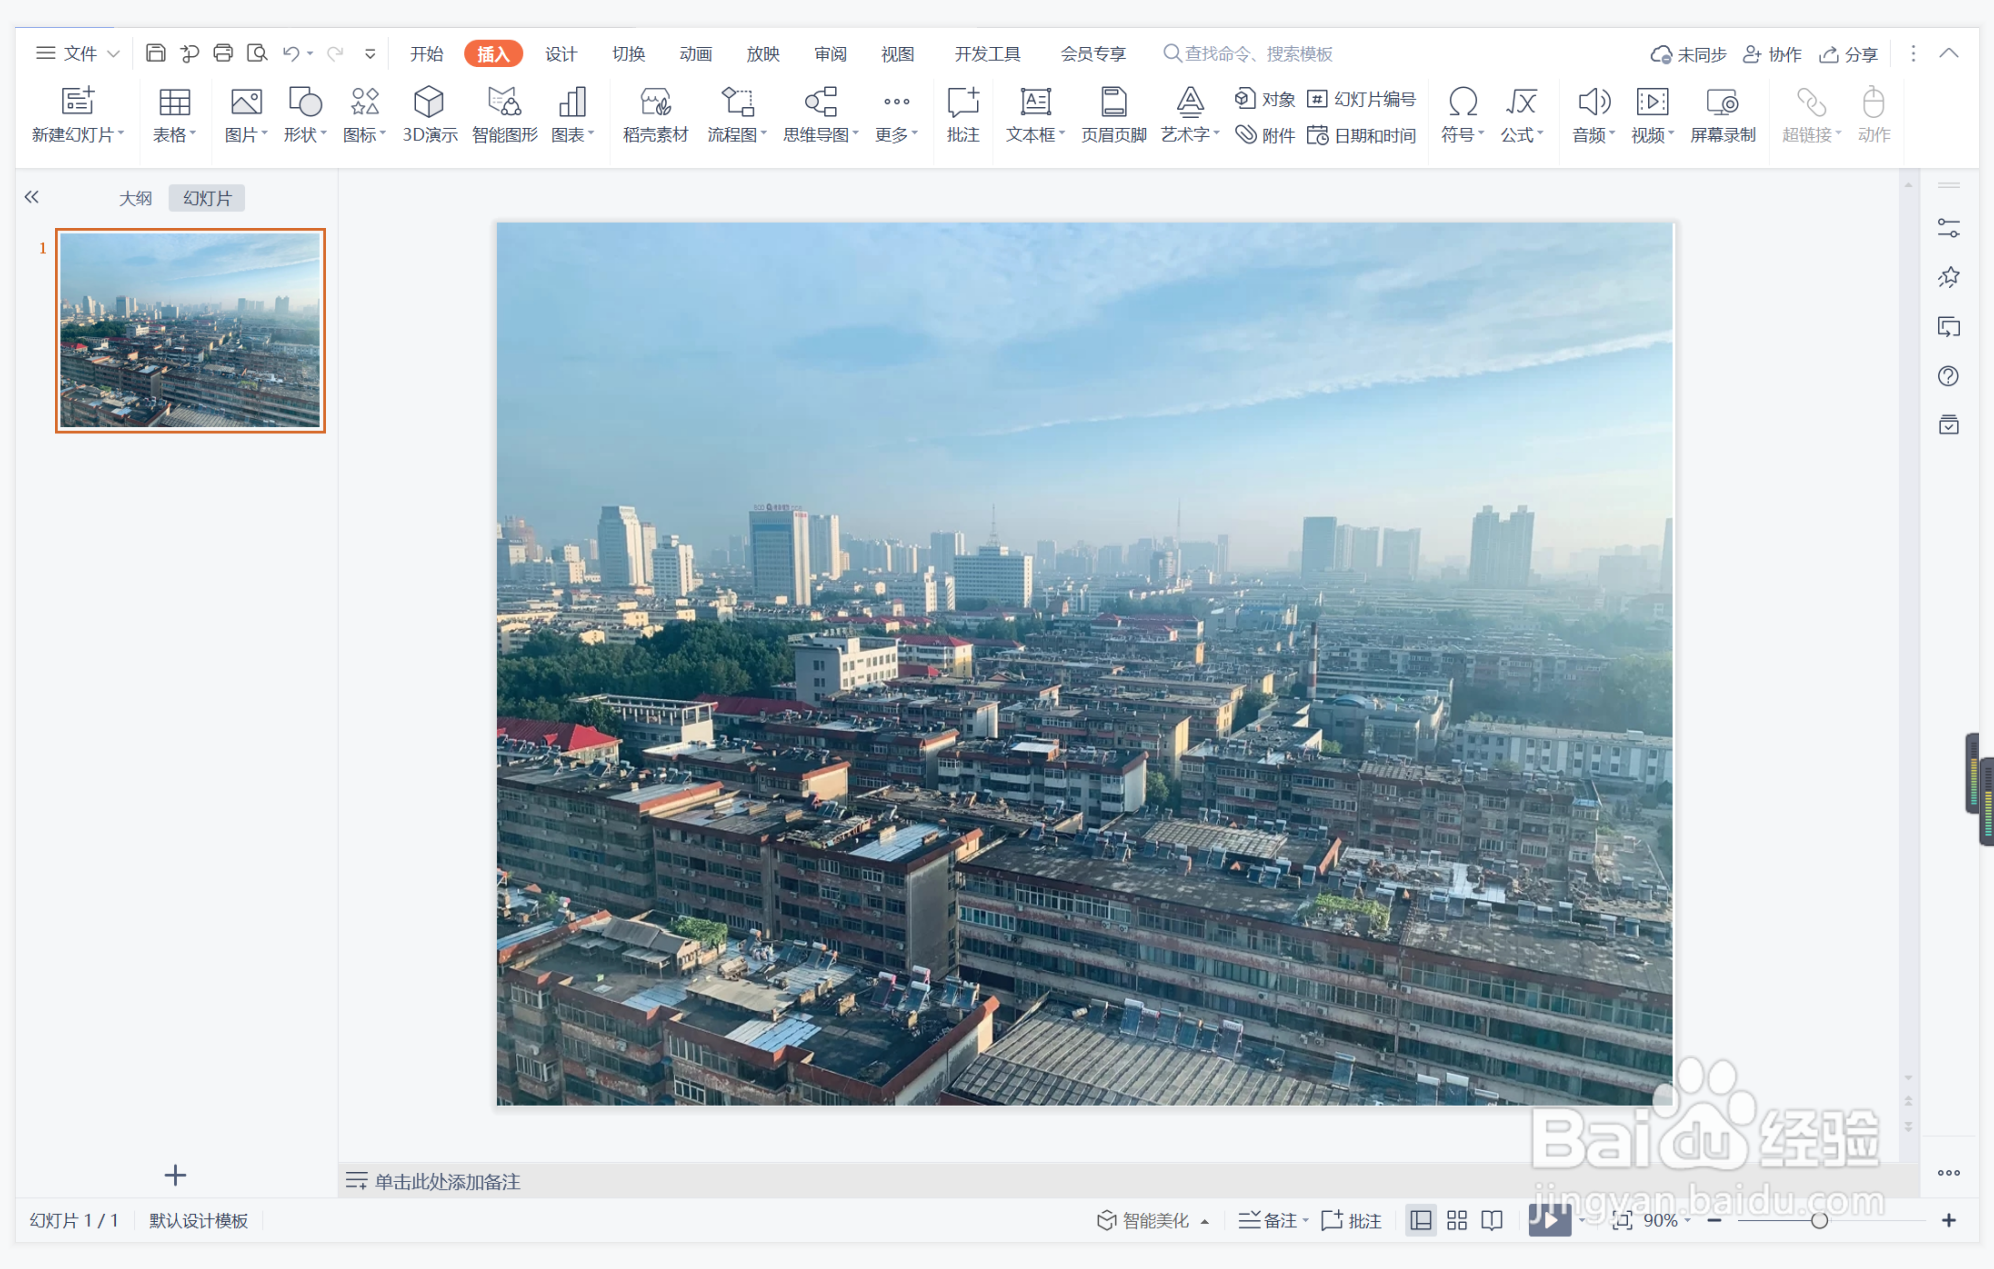The width and height of the screenshot is (1994, 1269).
Task: Click the notes area 单击此处添加备注
Action: (447, 1181)
